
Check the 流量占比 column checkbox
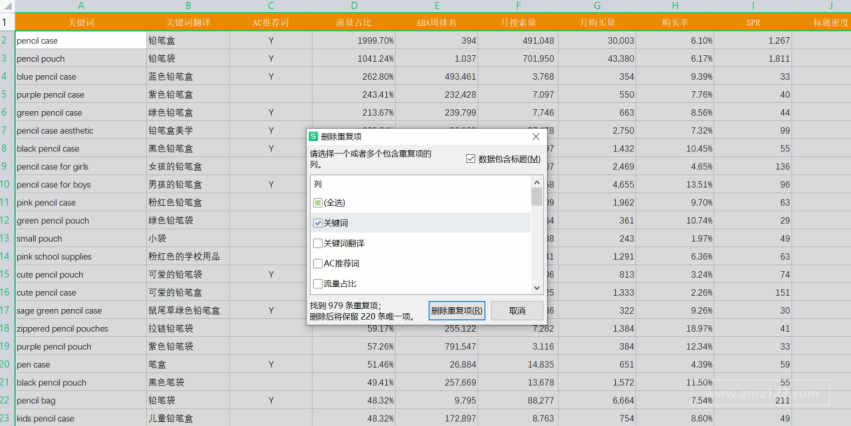click(318, 283)
